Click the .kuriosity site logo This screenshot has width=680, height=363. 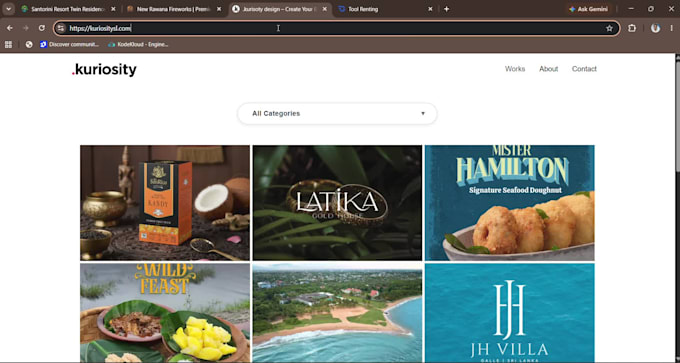[x=104, y=69]
